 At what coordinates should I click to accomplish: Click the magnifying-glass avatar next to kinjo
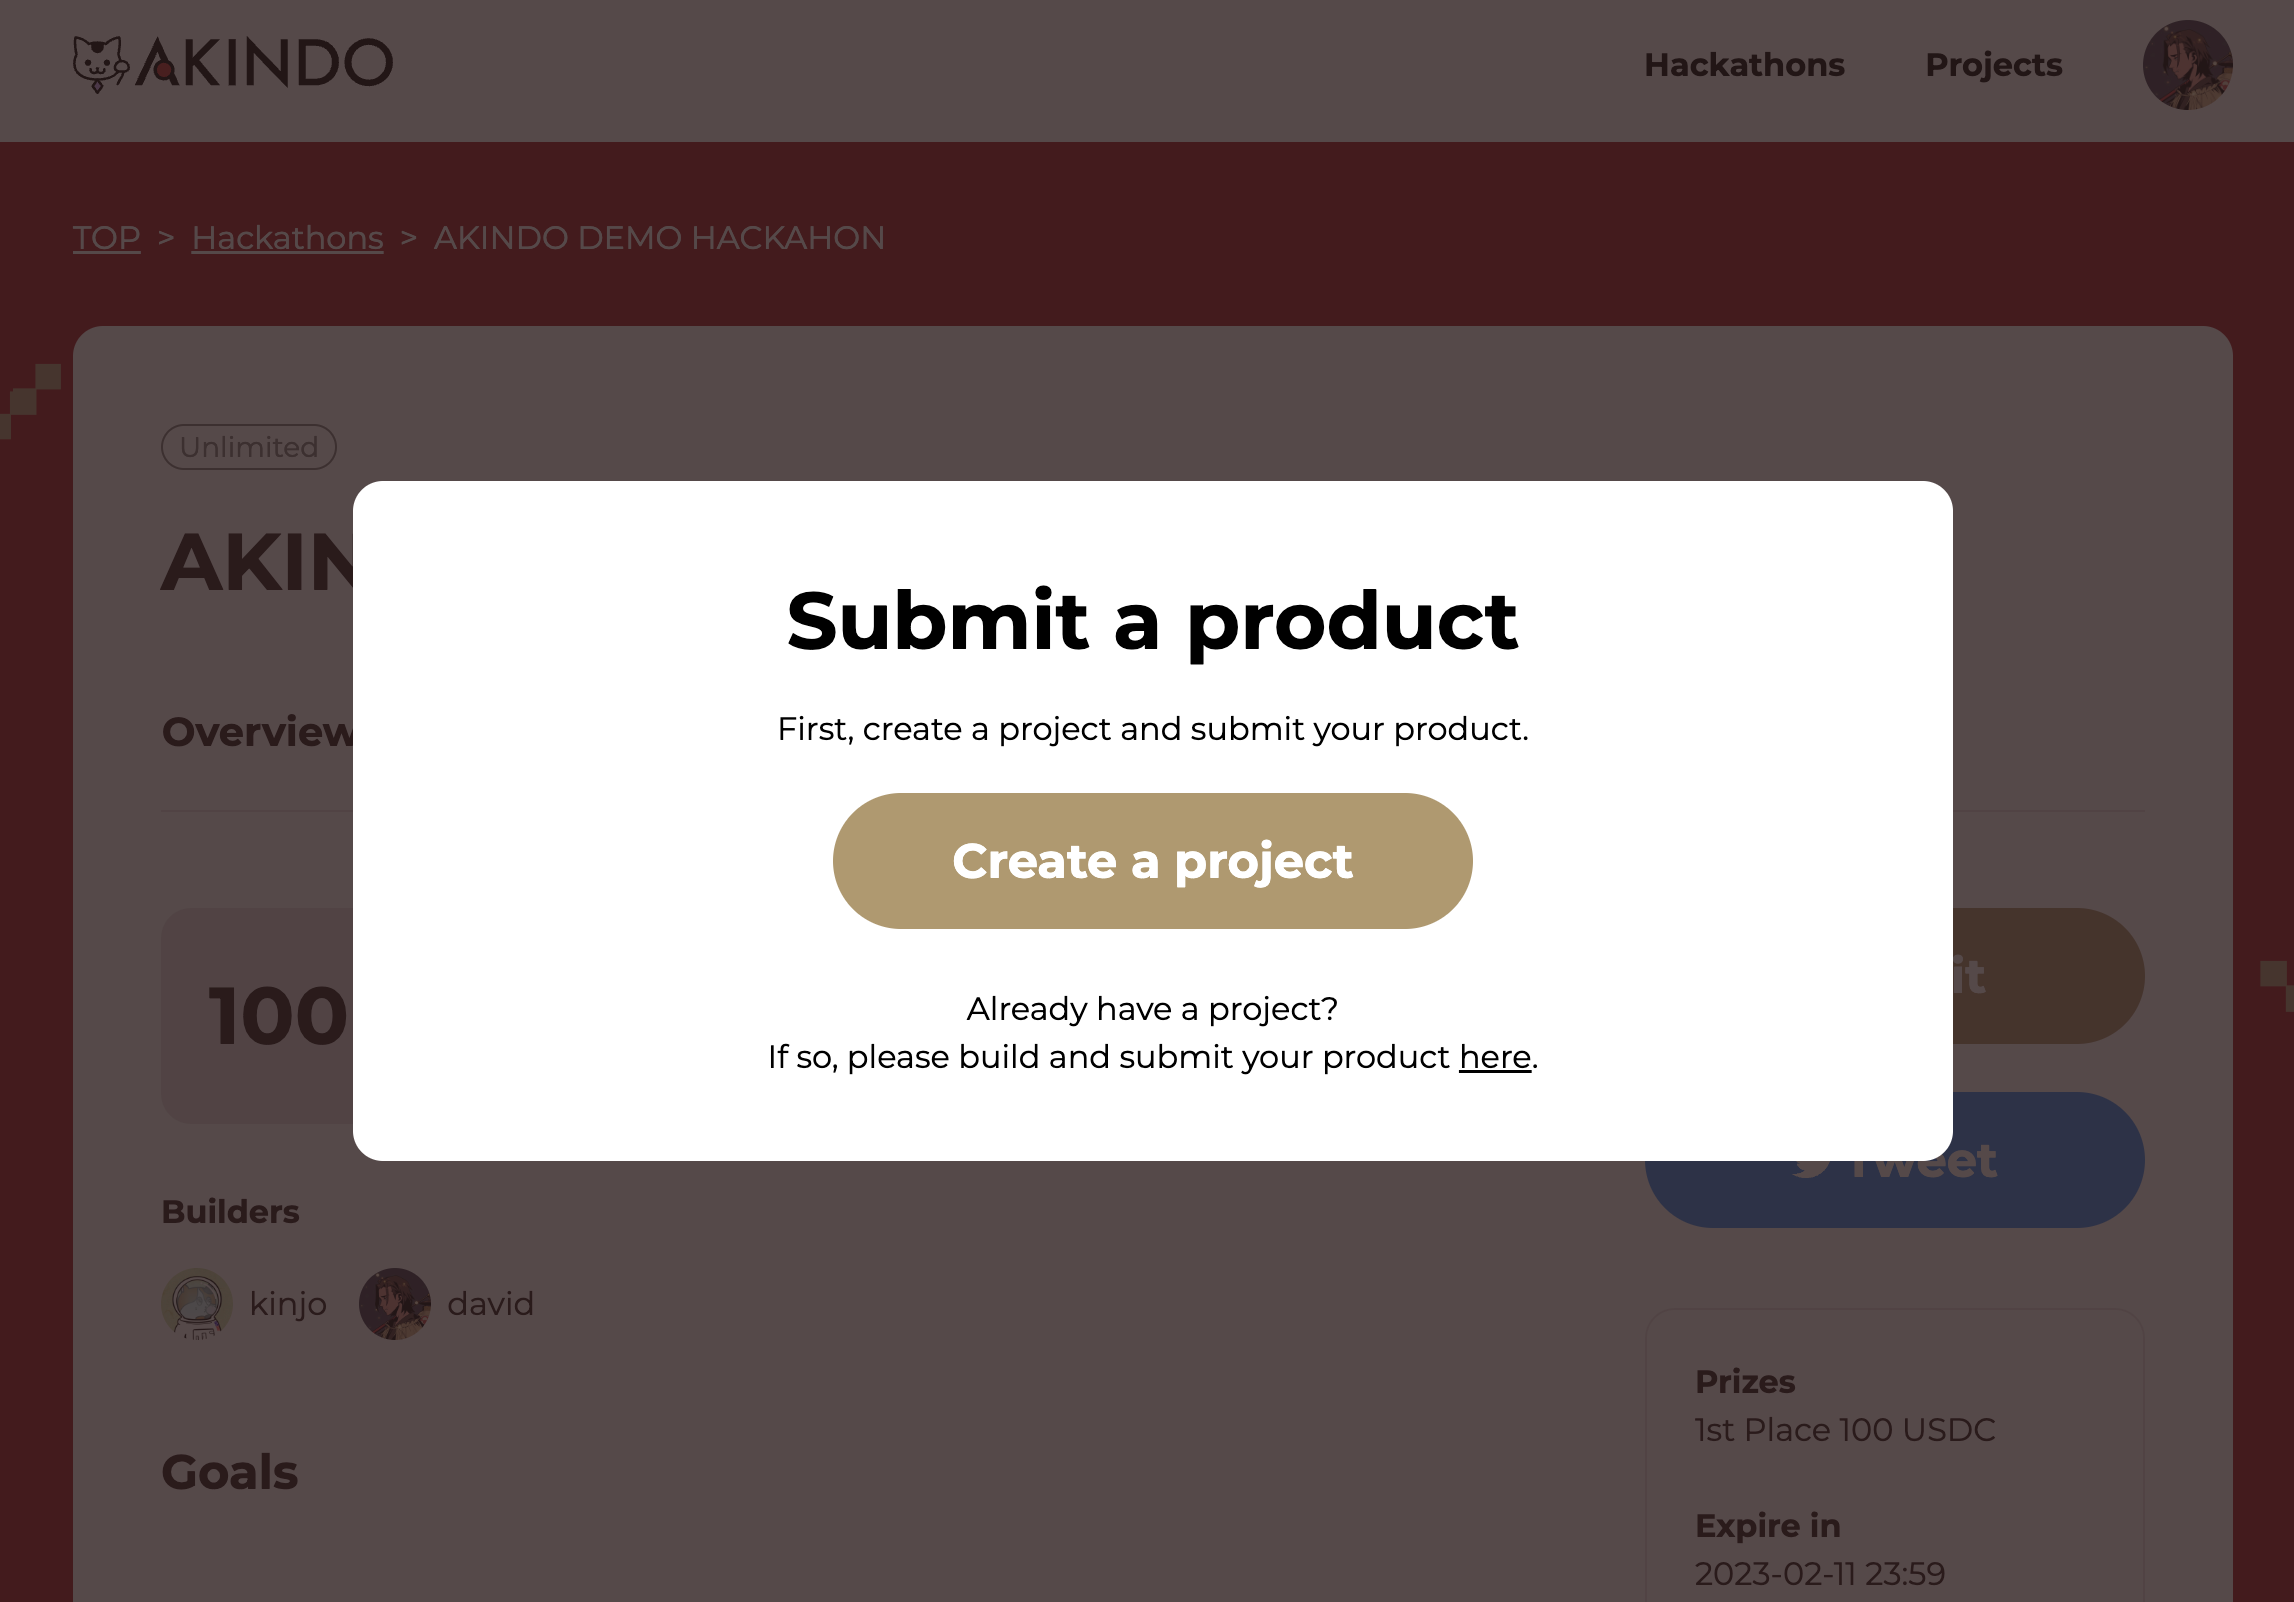(197, 1302)
